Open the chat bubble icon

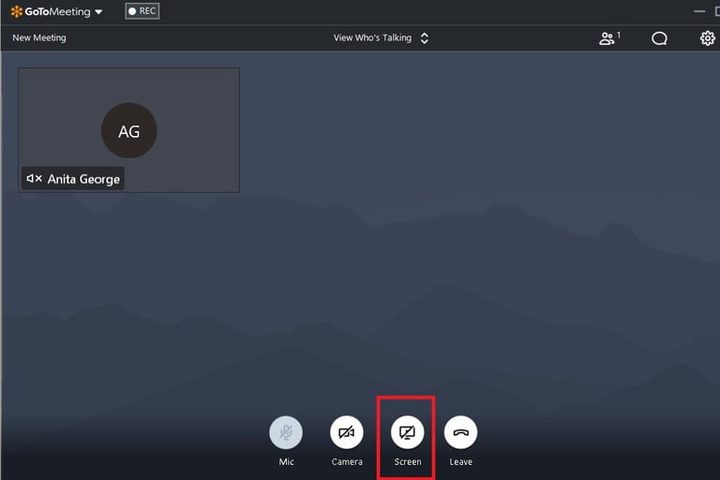click(659, 39)
